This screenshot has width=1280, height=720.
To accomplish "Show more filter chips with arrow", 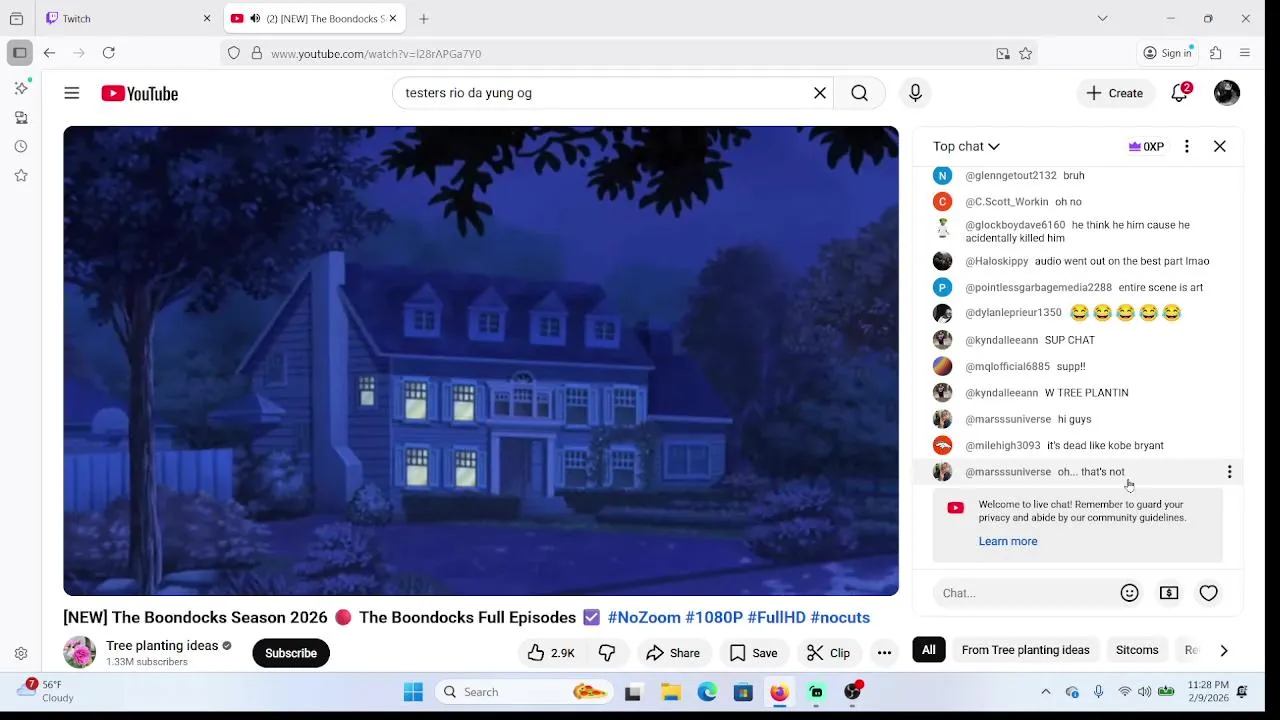I will [x=1224, y=650].
